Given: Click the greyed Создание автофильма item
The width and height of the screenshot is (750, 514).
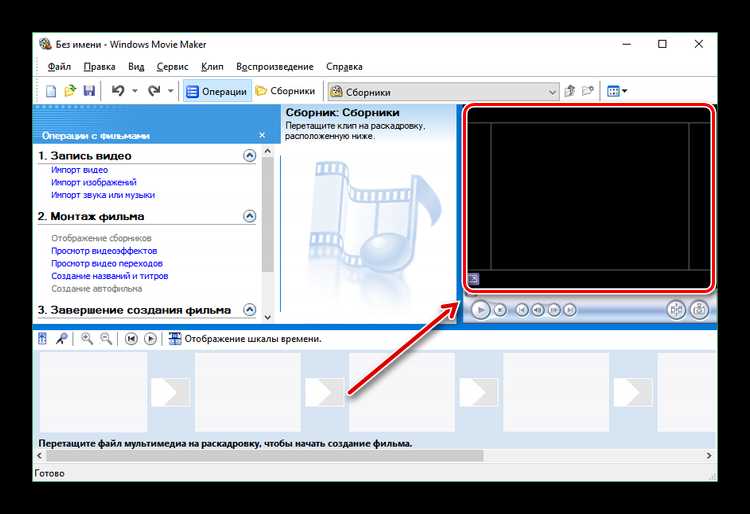Looking at the screenshot, I should [x=97, y=289].
